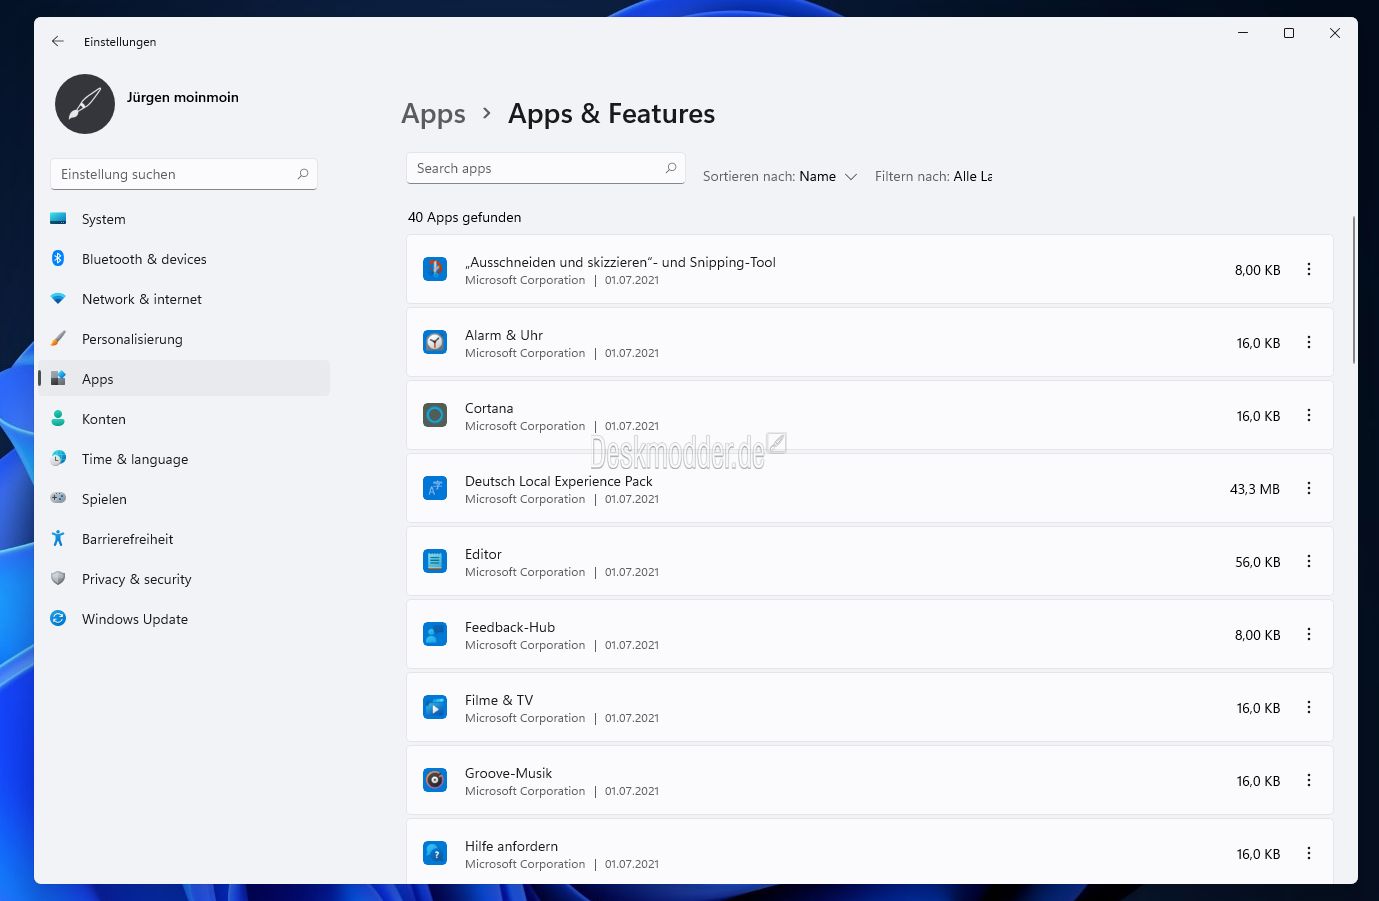Click the Filme & TV app icon
Screen dimensions: 1379x901
click(435, 707)
